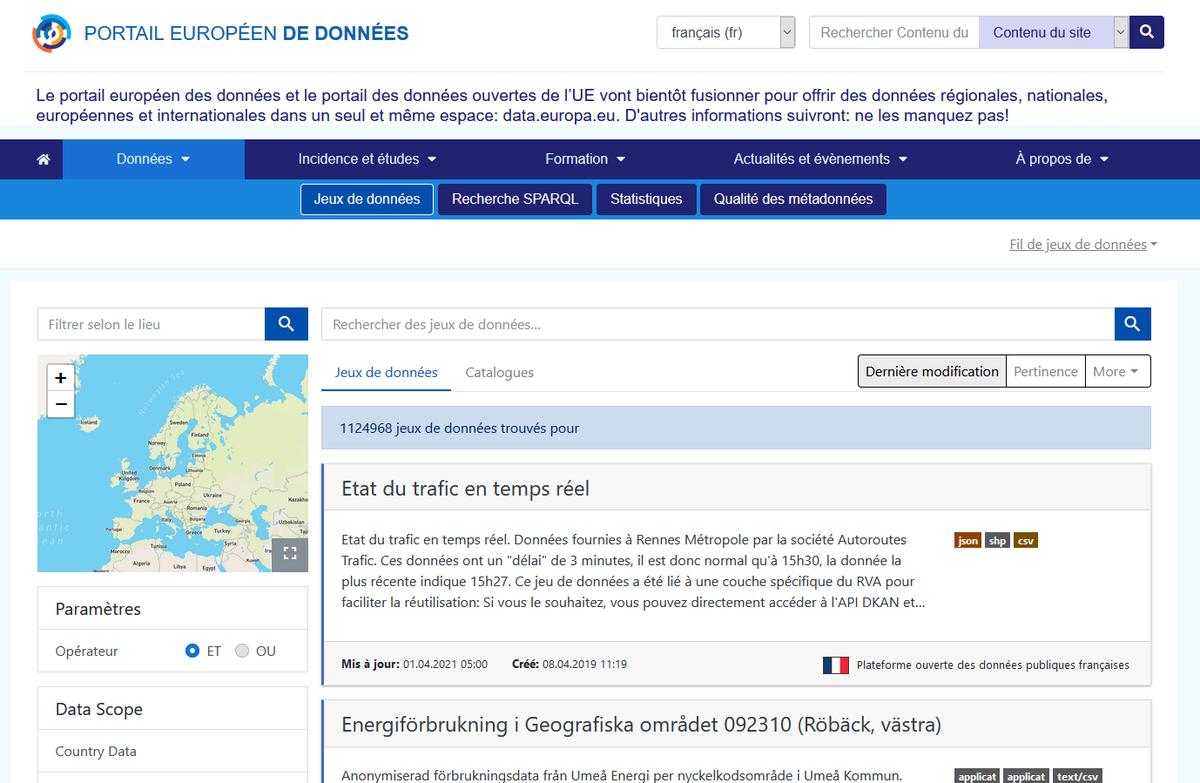
Task: Expand the Actualités et évènements menu
Action: [x=820, y=159]
